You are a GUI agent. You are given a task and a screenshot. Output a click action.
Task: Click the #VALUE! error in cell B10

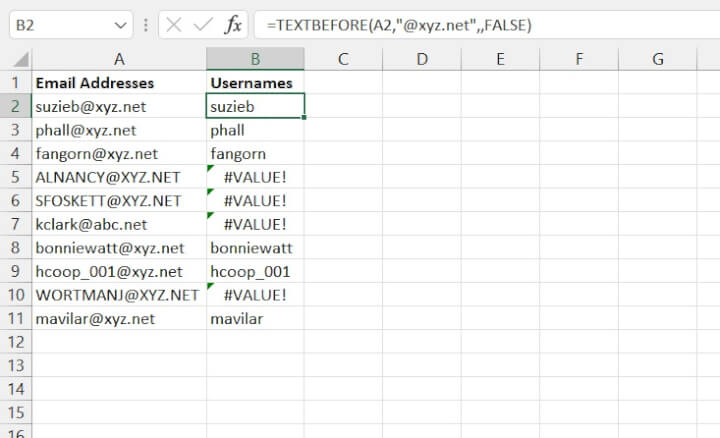point(256,295)
